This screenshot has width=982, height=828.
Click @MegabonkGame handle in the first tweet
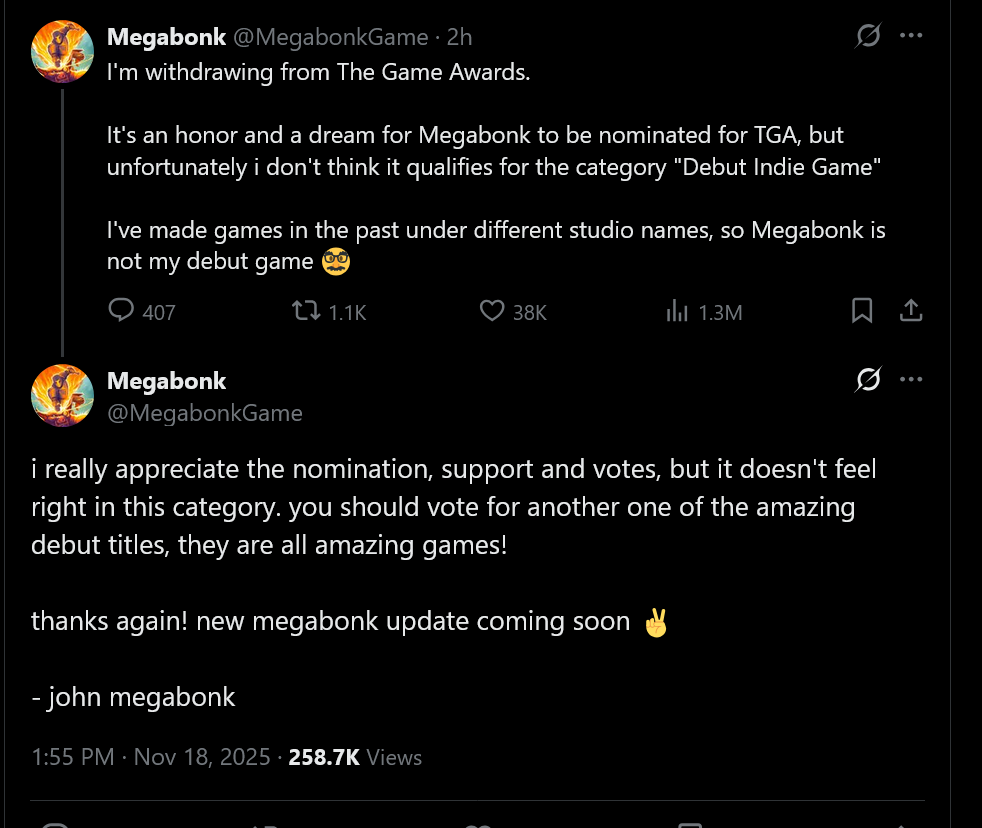pos(331,37)
